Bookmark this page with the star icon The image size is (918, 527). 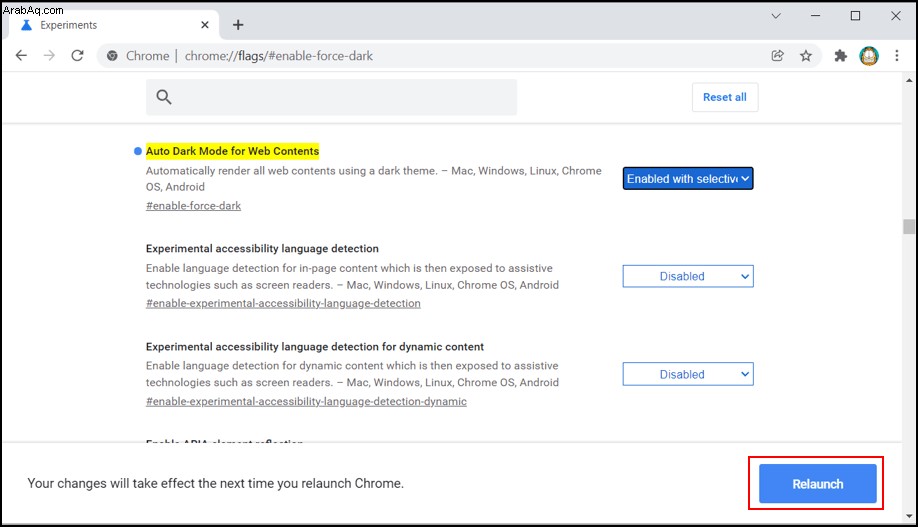(806, 56)
